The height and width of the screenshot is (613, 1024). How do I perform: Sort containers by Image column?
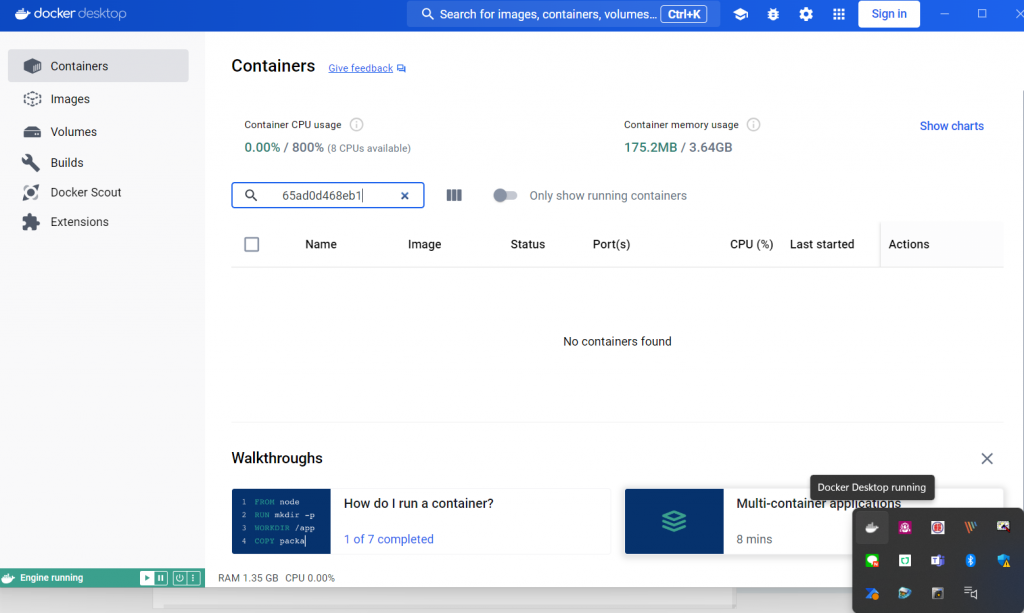424,244
